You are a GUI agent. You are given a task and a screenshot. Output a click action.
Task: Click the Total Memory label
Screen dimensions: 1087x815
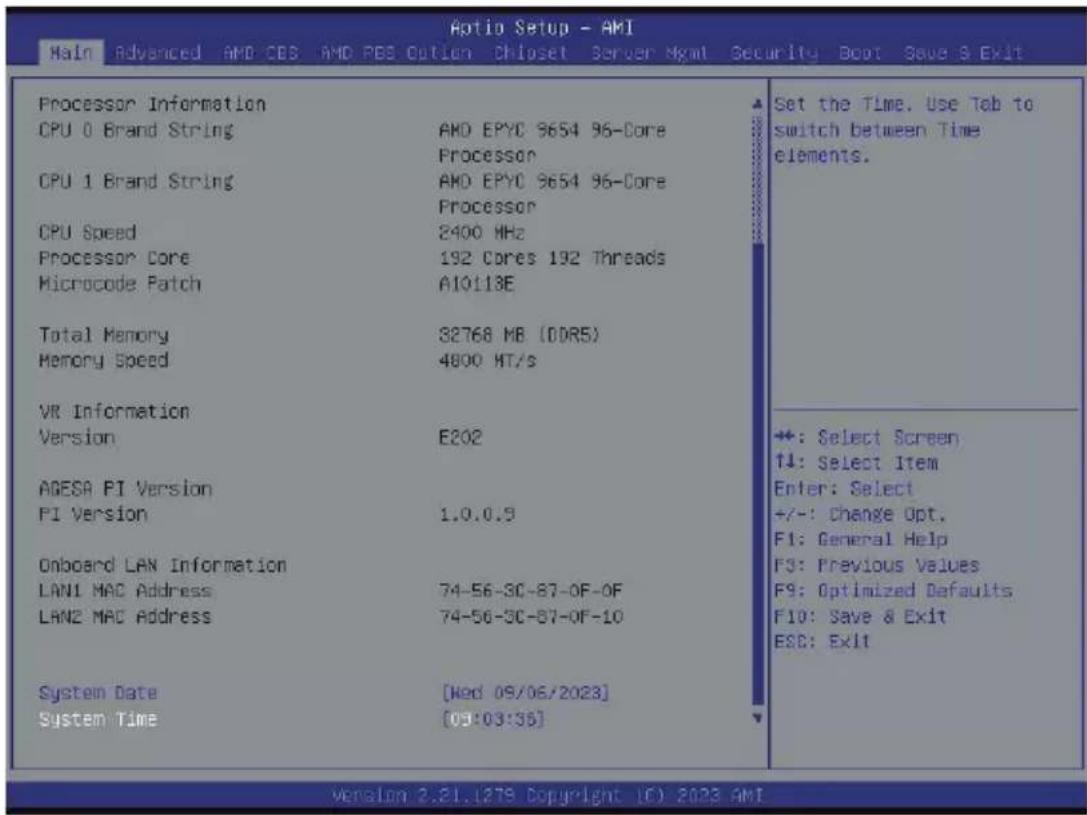click(x=103, y=335)
